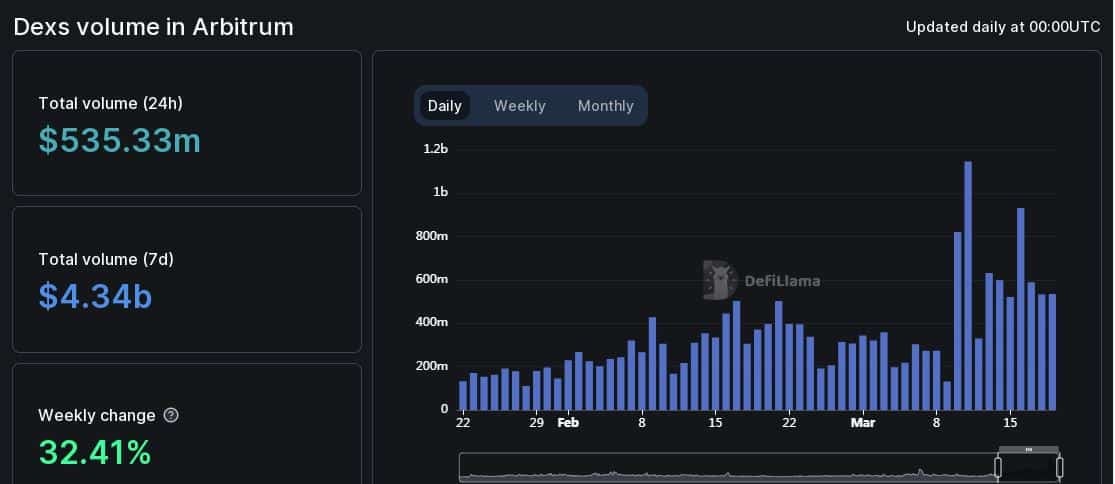The height and width of the screenshot is (484, 1115).
Task: Click the Feb label on the x-axis
Action: (x=568, y=423)
